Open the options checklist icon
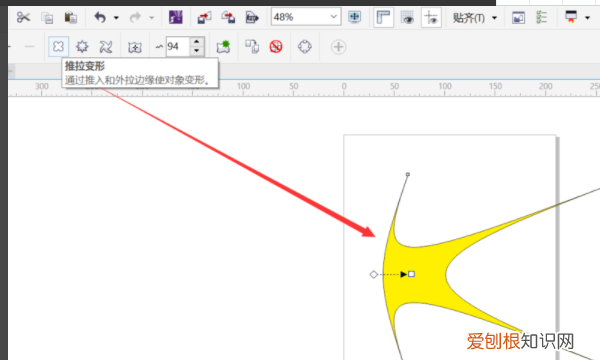The image size is (600, 360). [541, 17]
